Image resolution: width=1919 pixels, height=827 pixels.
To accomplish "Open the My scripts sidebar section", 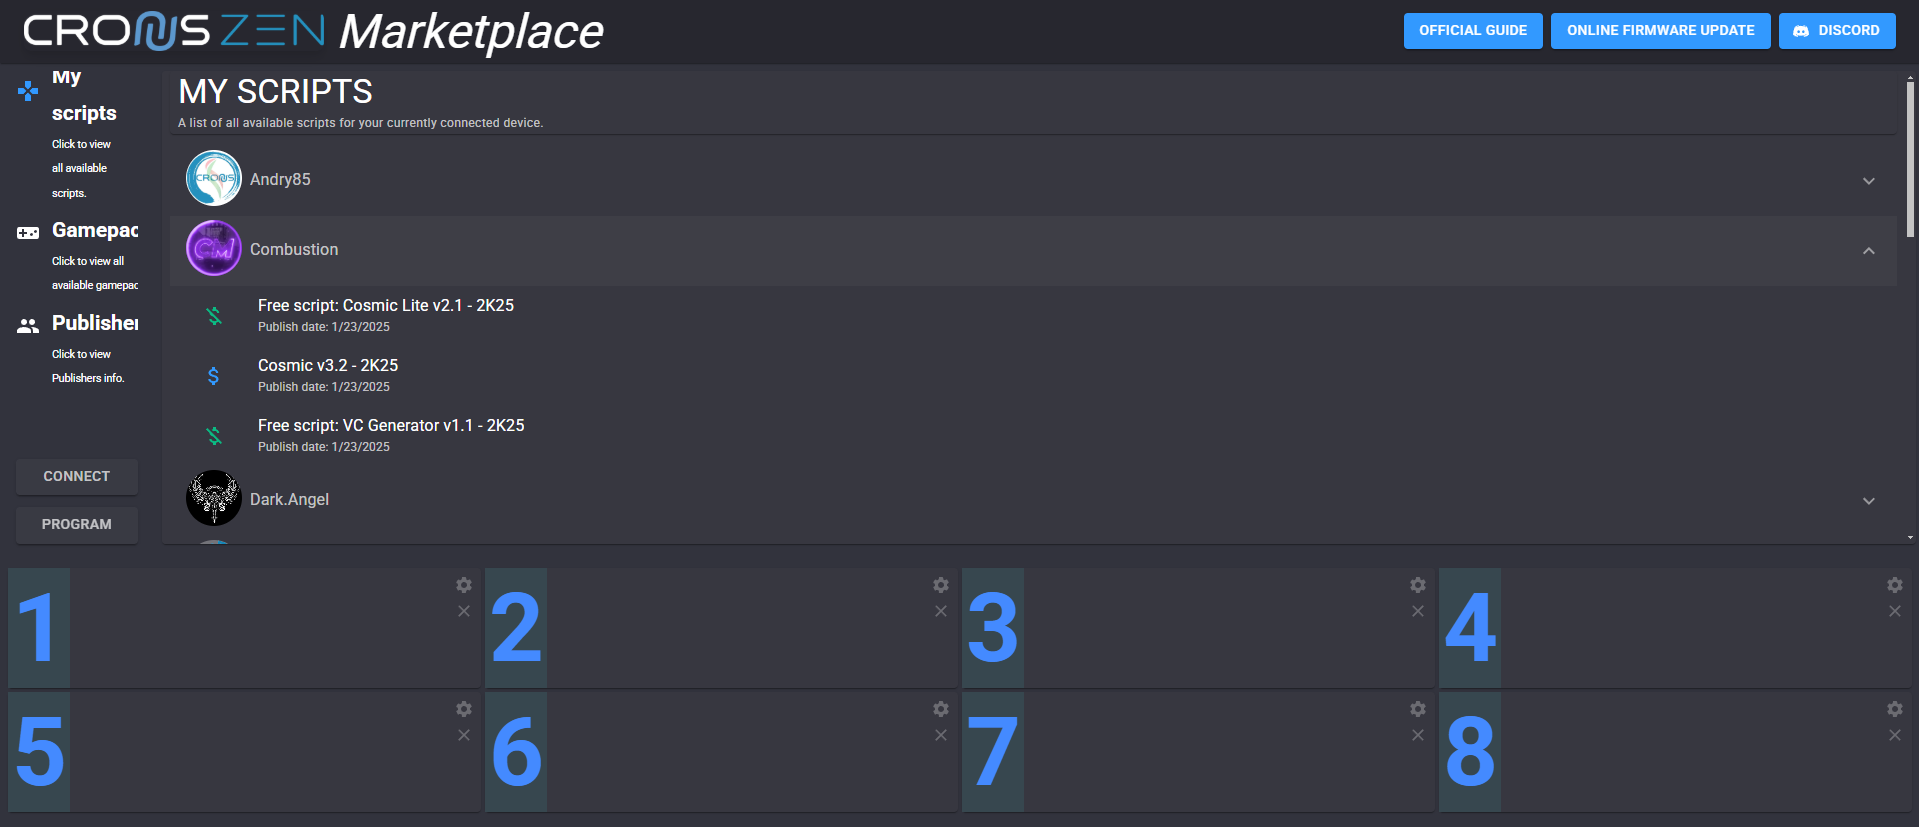I will [83, 113].
